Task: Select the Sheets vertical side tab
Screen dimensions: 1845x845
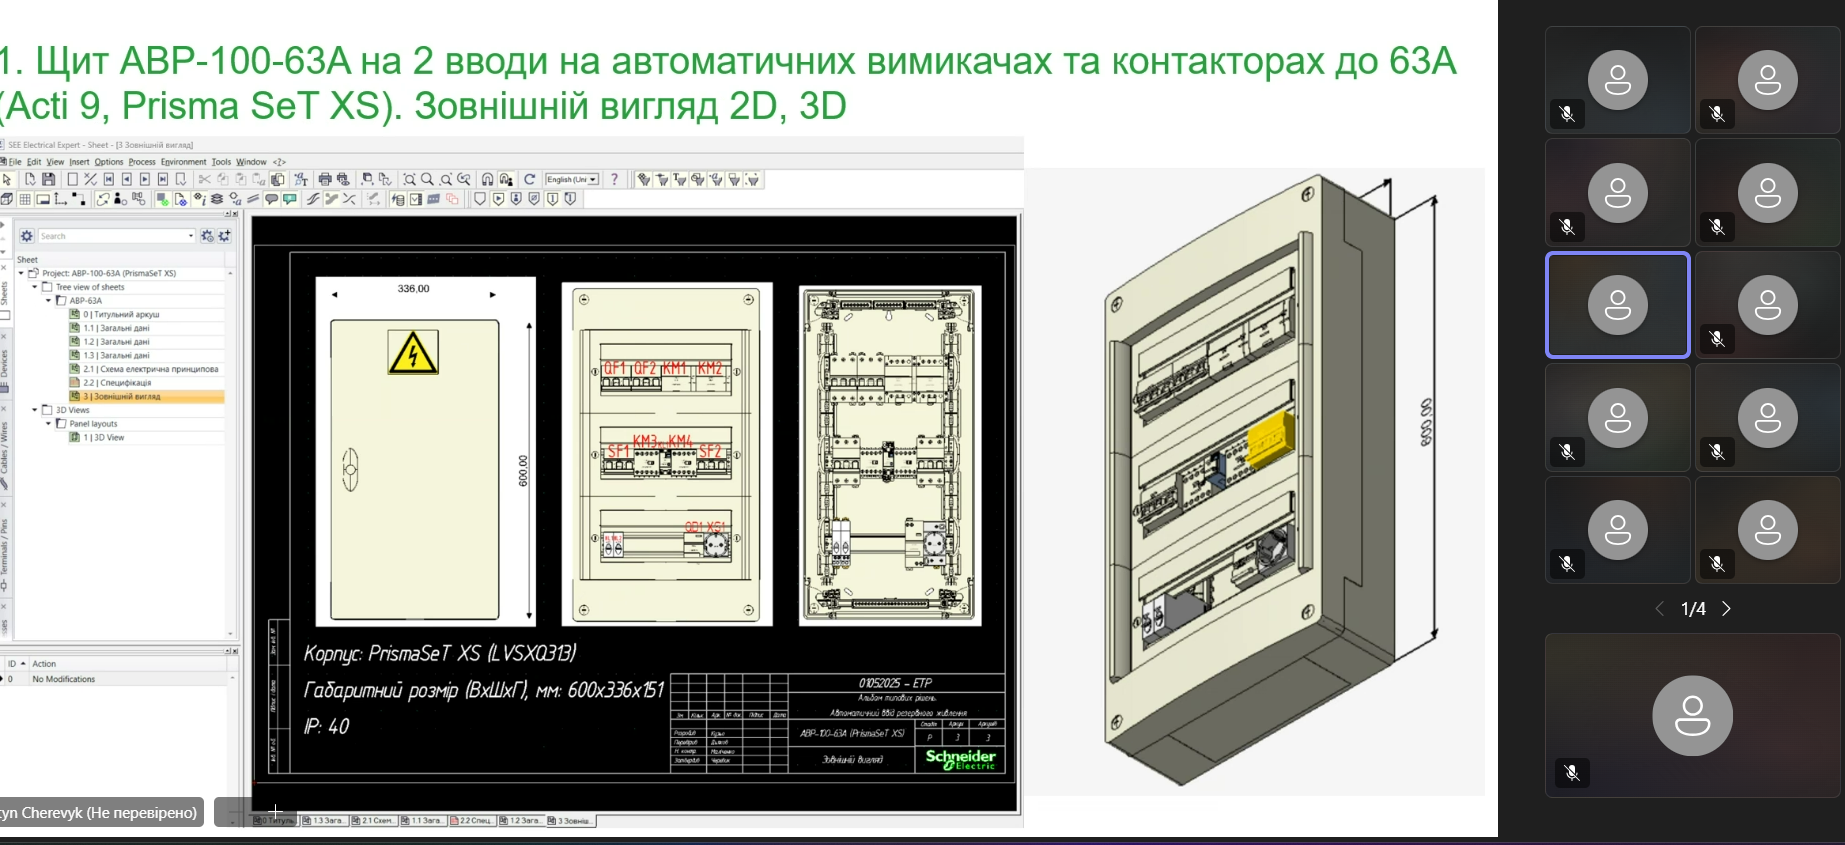Action: (4, 292)
